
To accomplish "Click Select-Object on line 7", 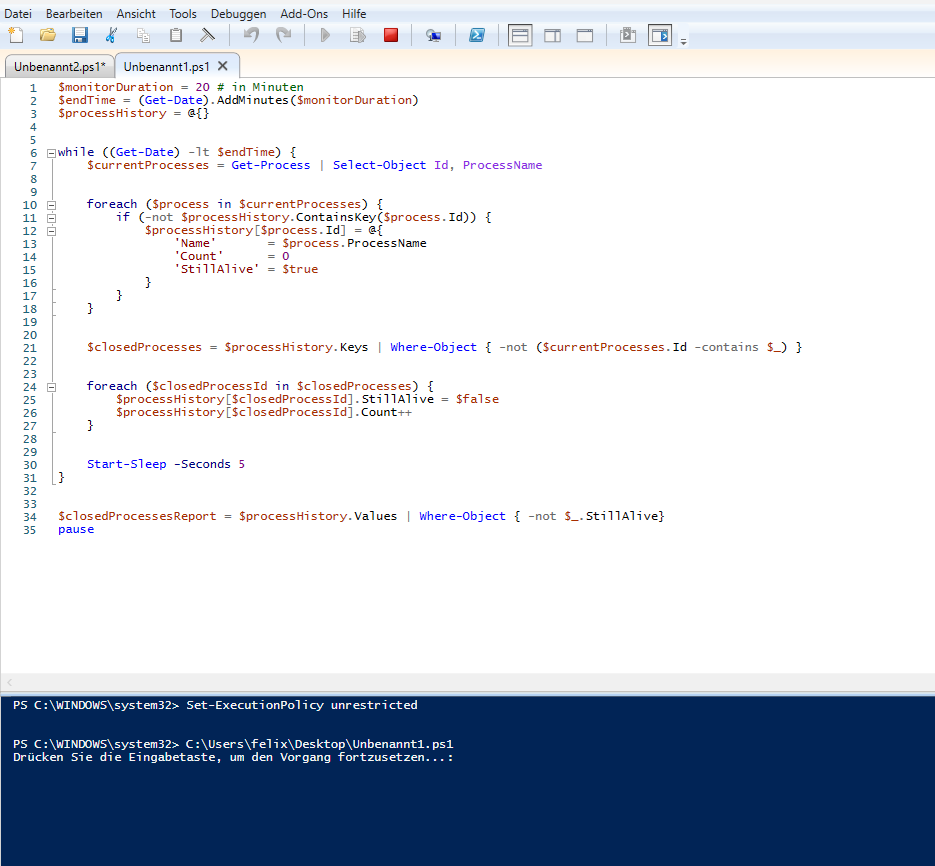I will pyautogui.click(x=379, y=165).
